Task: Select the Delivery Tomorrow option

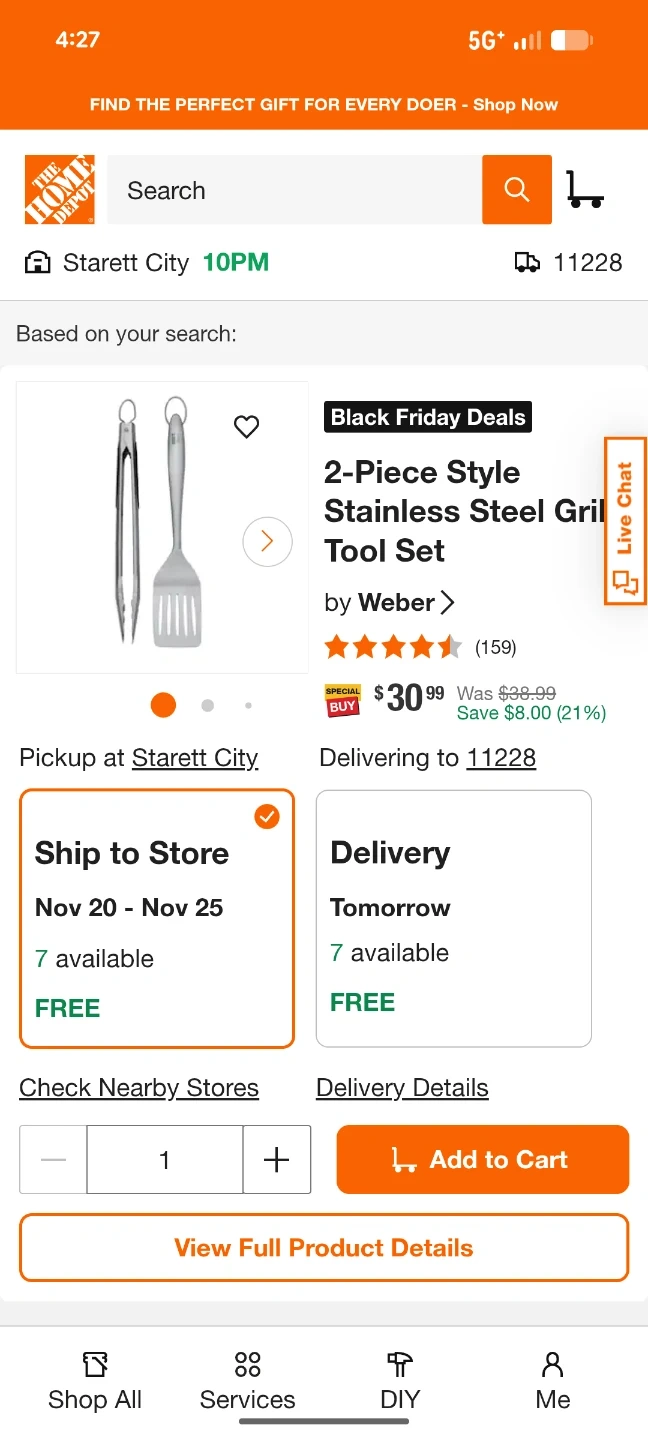Action: point(453,918)
